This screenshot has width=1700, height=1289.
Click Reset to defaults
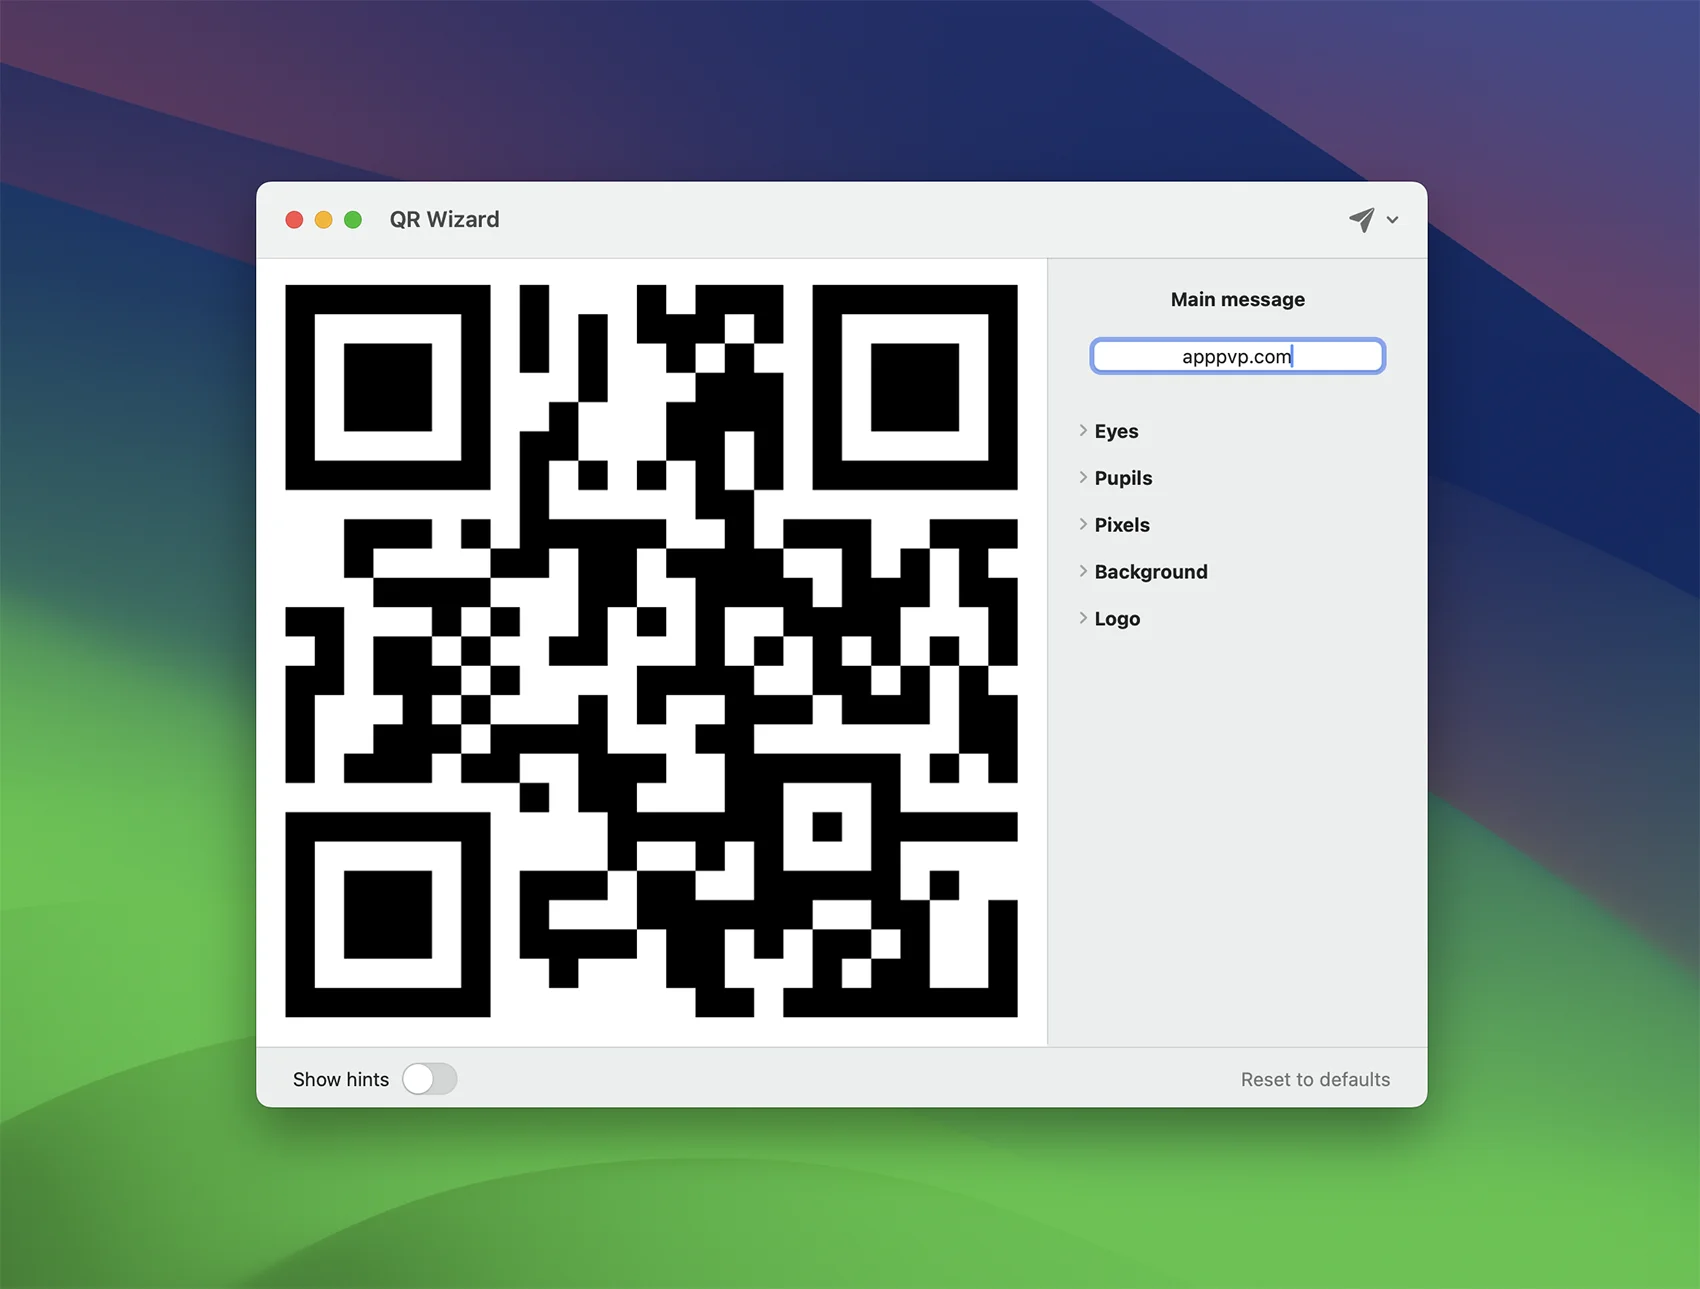[x=1315, y=1079]
